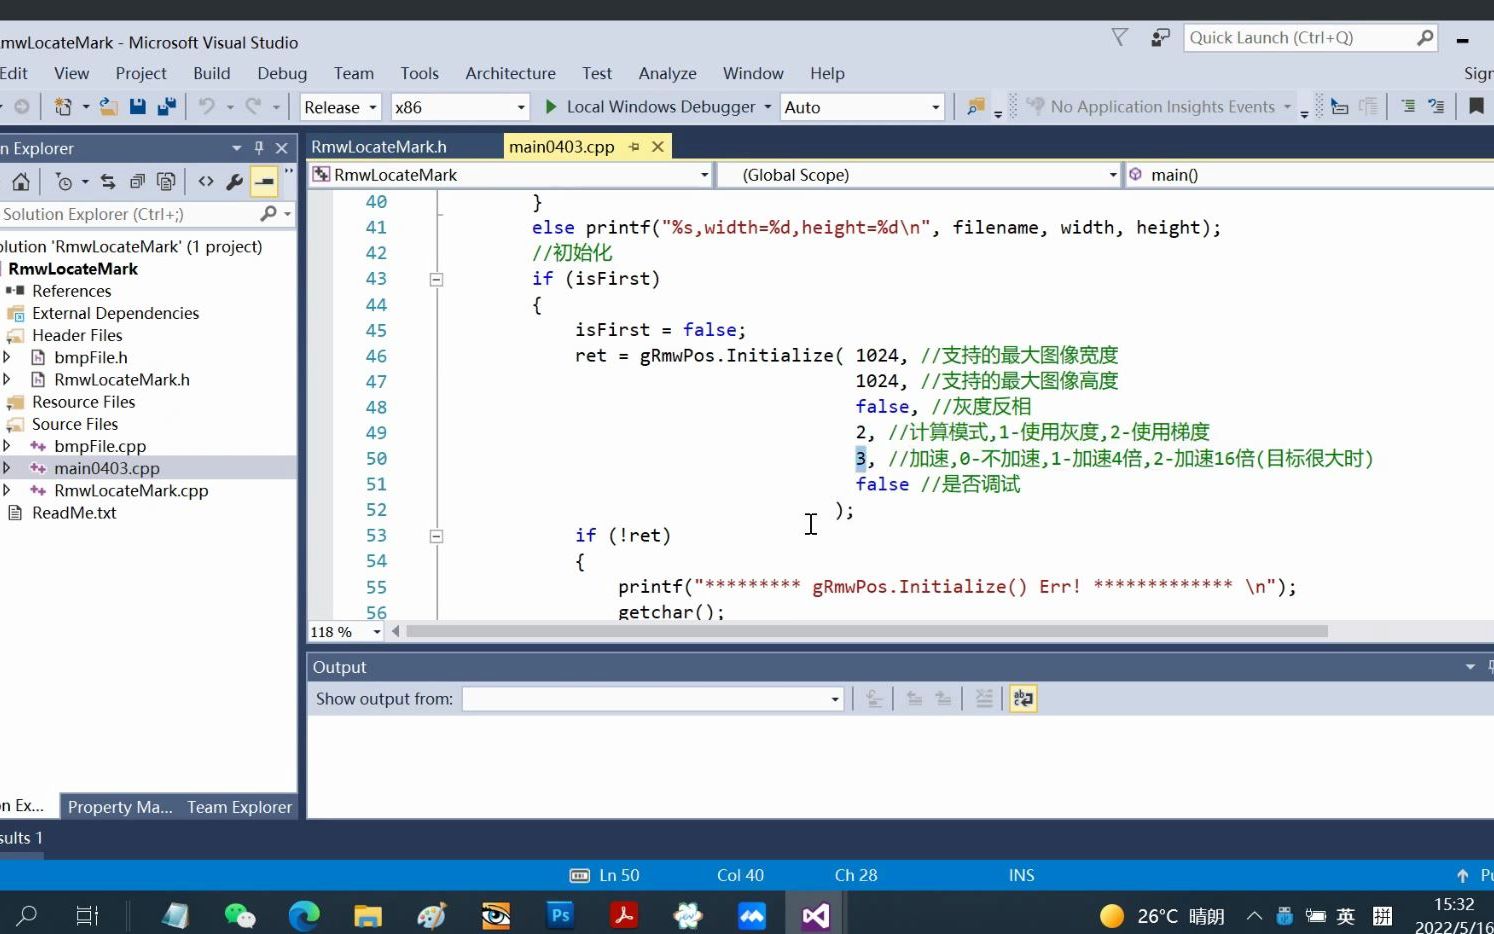The image size is (1494, 934).
Task: Click the Open File toolbar icon
Action: pyautogui.click(x=108, y=107)
